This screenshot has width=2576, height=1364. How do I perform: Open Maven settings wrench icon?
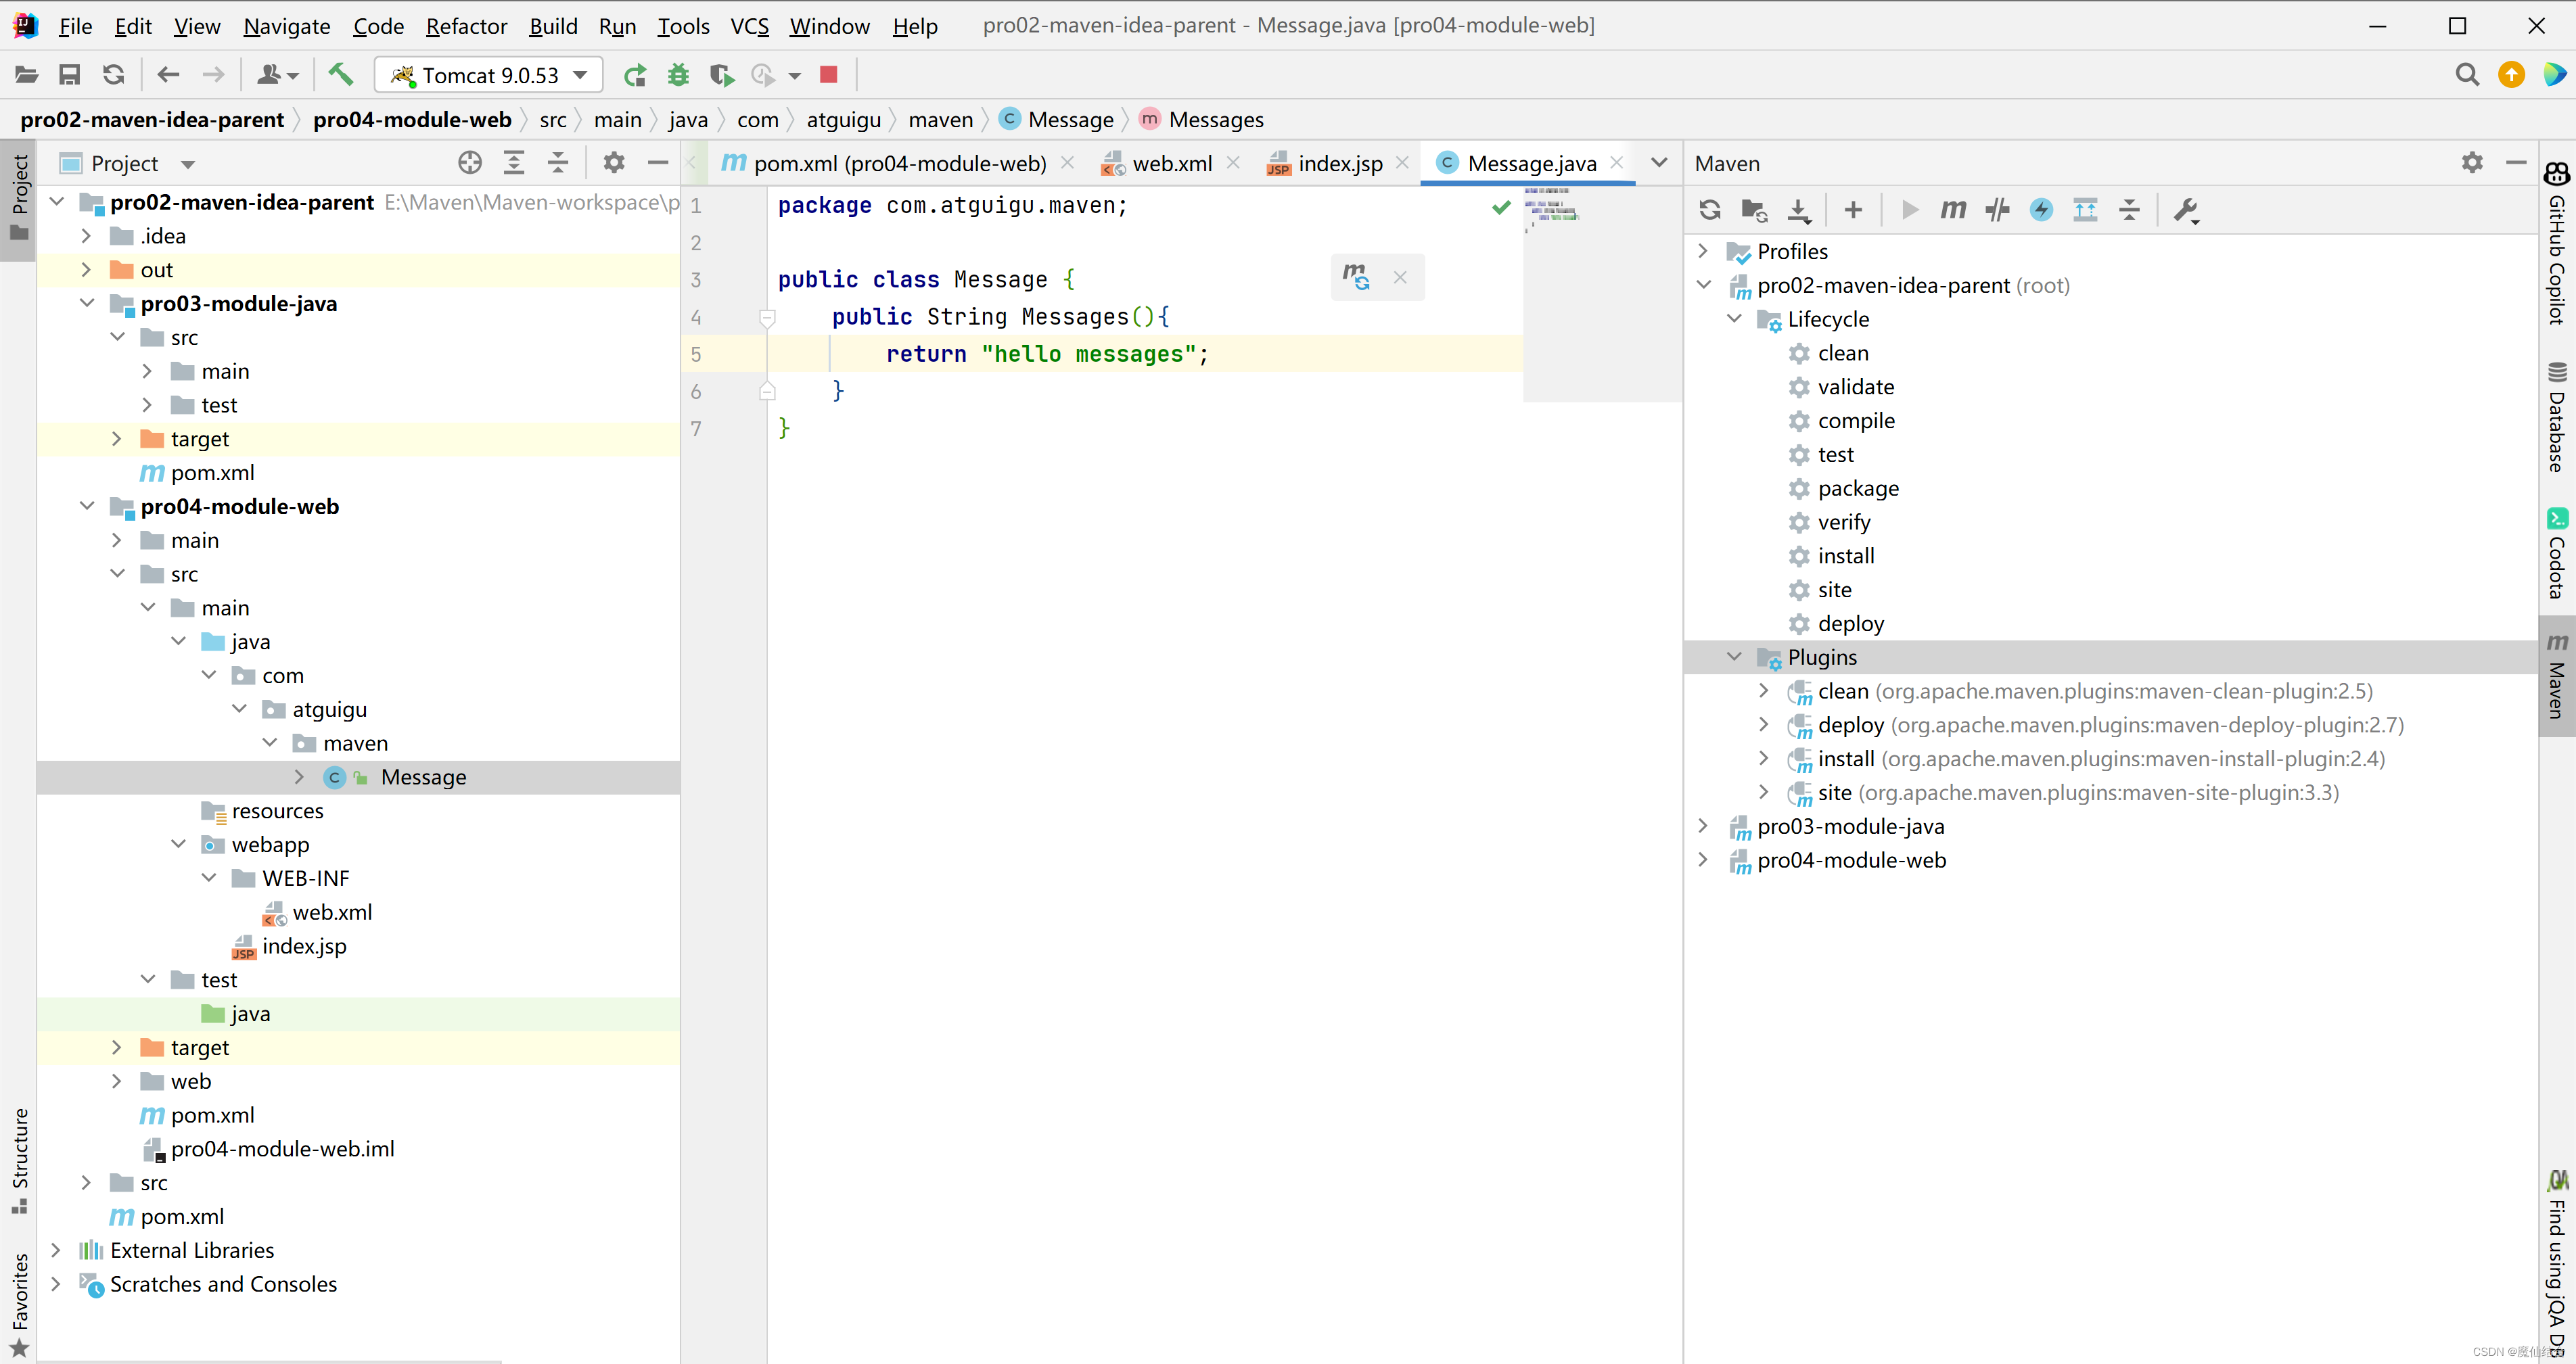tap(2186, 210)
